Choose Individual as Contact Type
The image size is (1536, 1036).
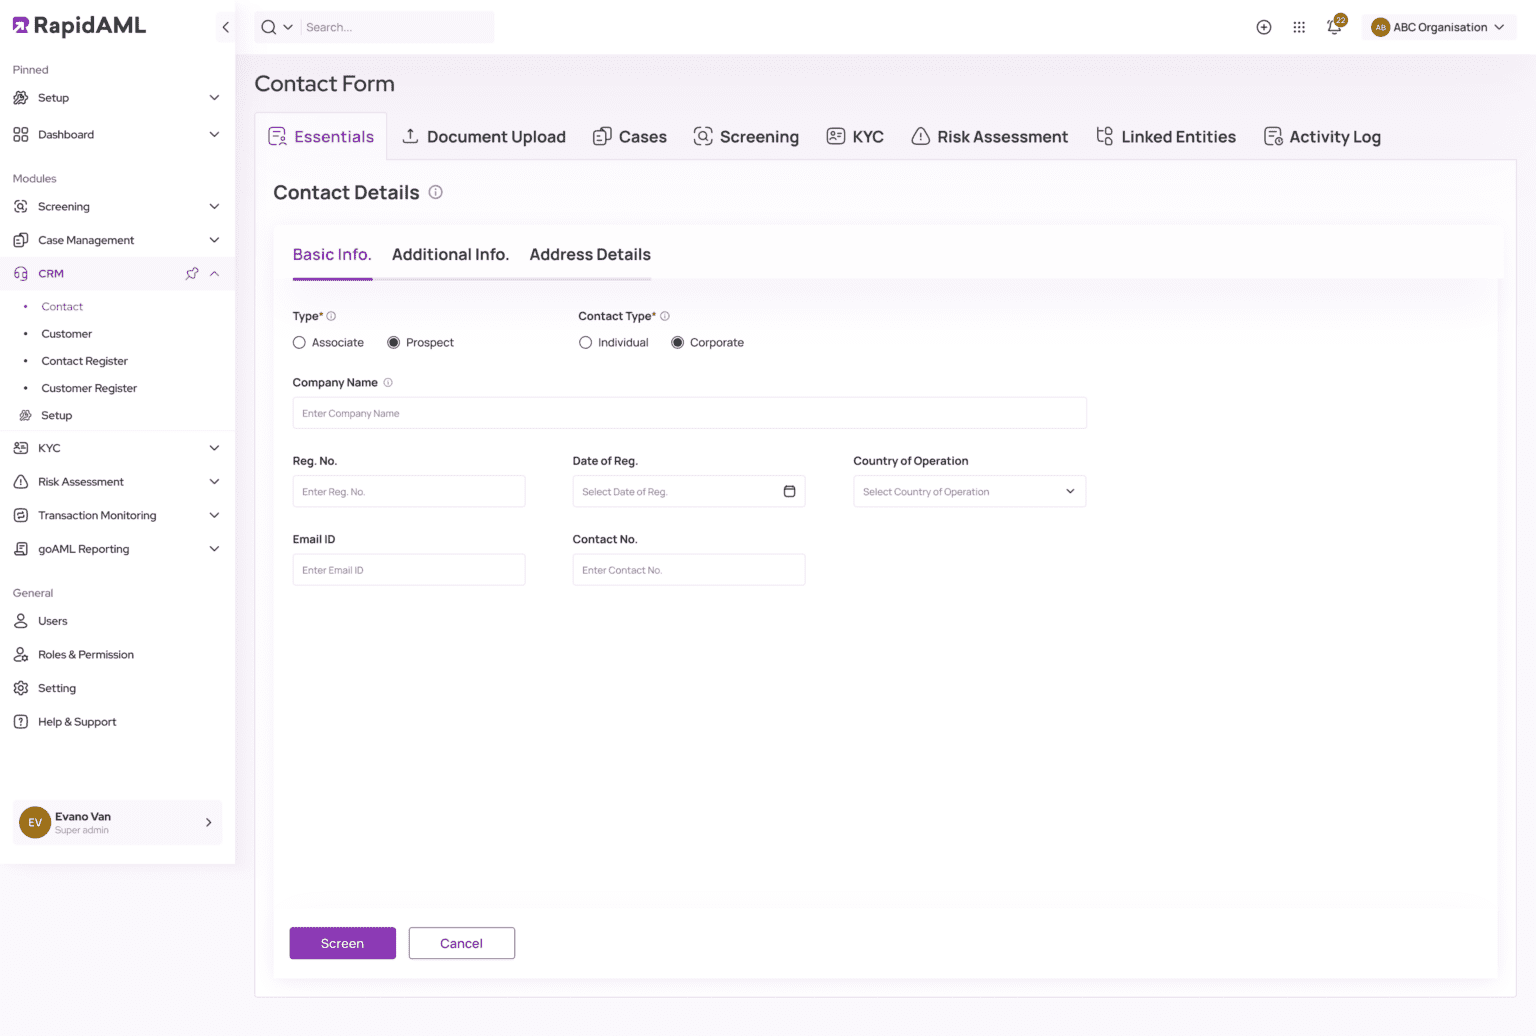[x=585, y=342]
